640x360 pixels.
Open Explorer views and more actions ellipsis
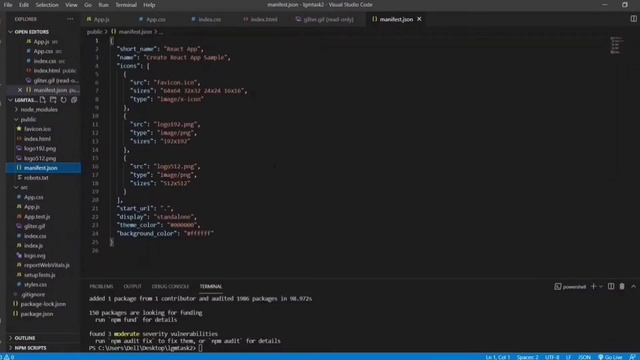[x=70, y=19]
